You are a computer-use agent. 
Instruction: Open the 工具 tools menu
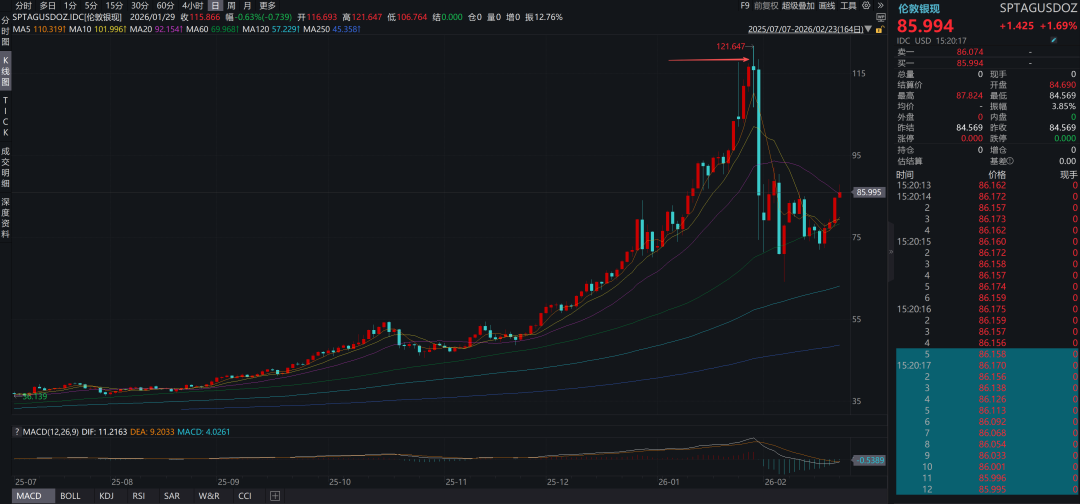[847, 6]
